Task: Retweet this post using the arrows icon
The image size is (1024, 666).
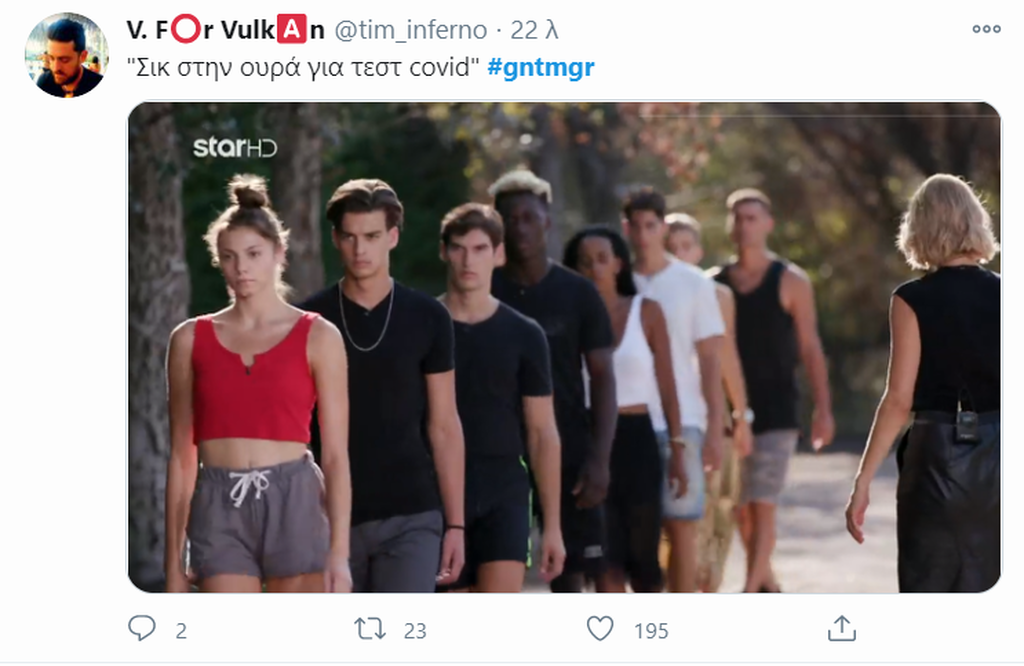Action: pos(370,629)
